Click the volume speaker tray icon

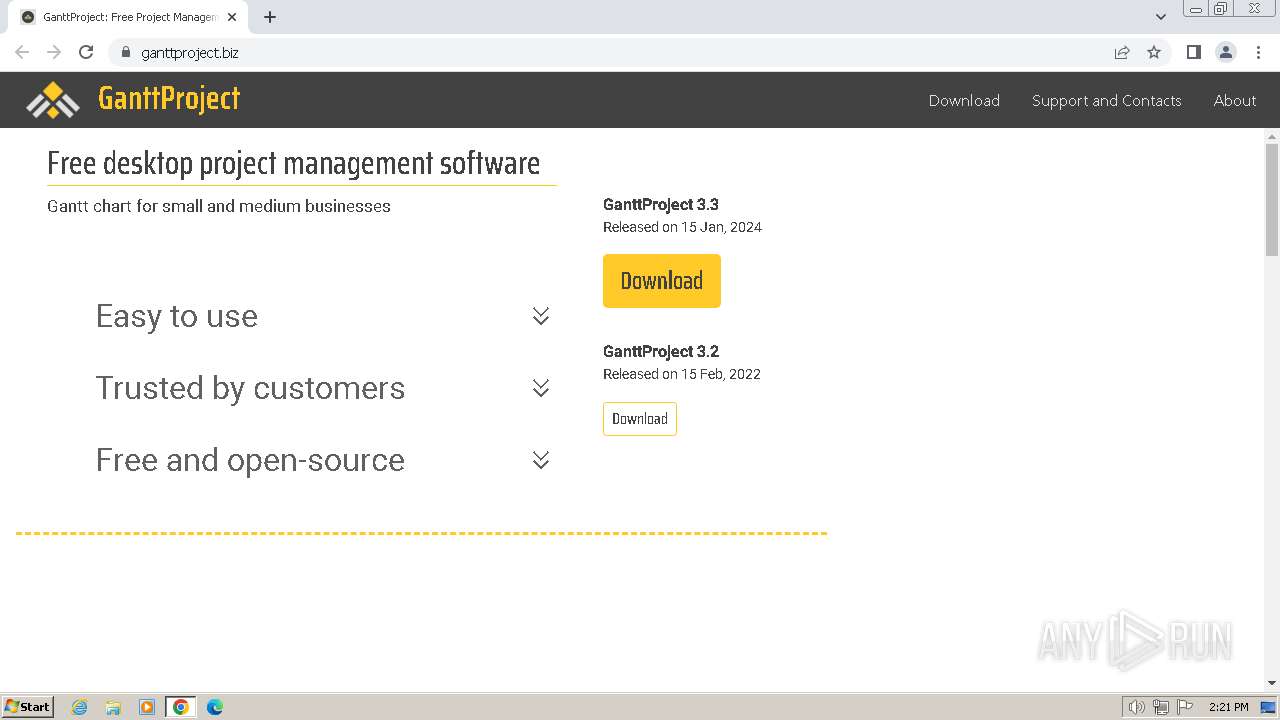tap(1137, 707)
